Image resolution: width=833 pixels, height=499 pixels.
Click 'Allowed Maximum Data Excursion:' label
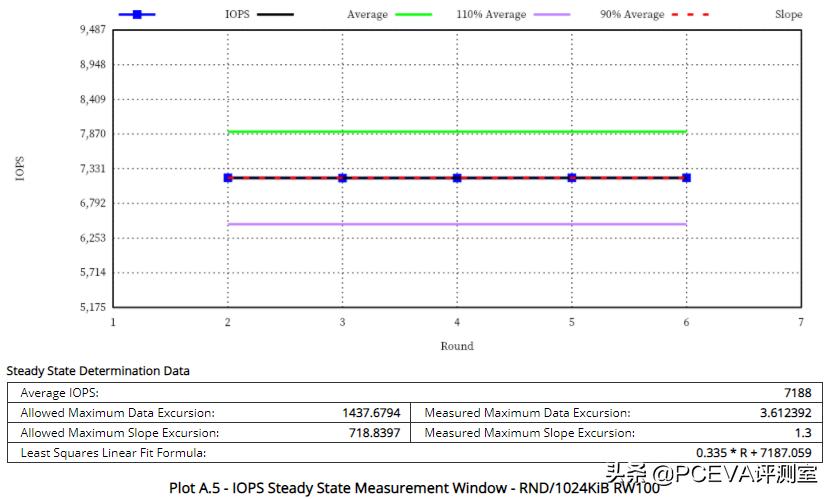[x=117, y=413]
